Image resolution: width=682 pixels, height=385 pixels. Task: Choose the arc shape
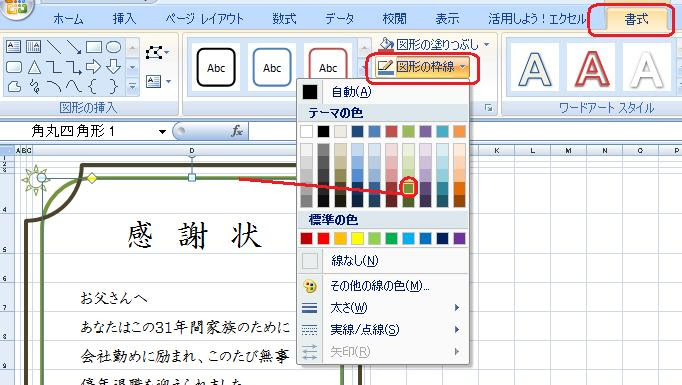(53, 87)
